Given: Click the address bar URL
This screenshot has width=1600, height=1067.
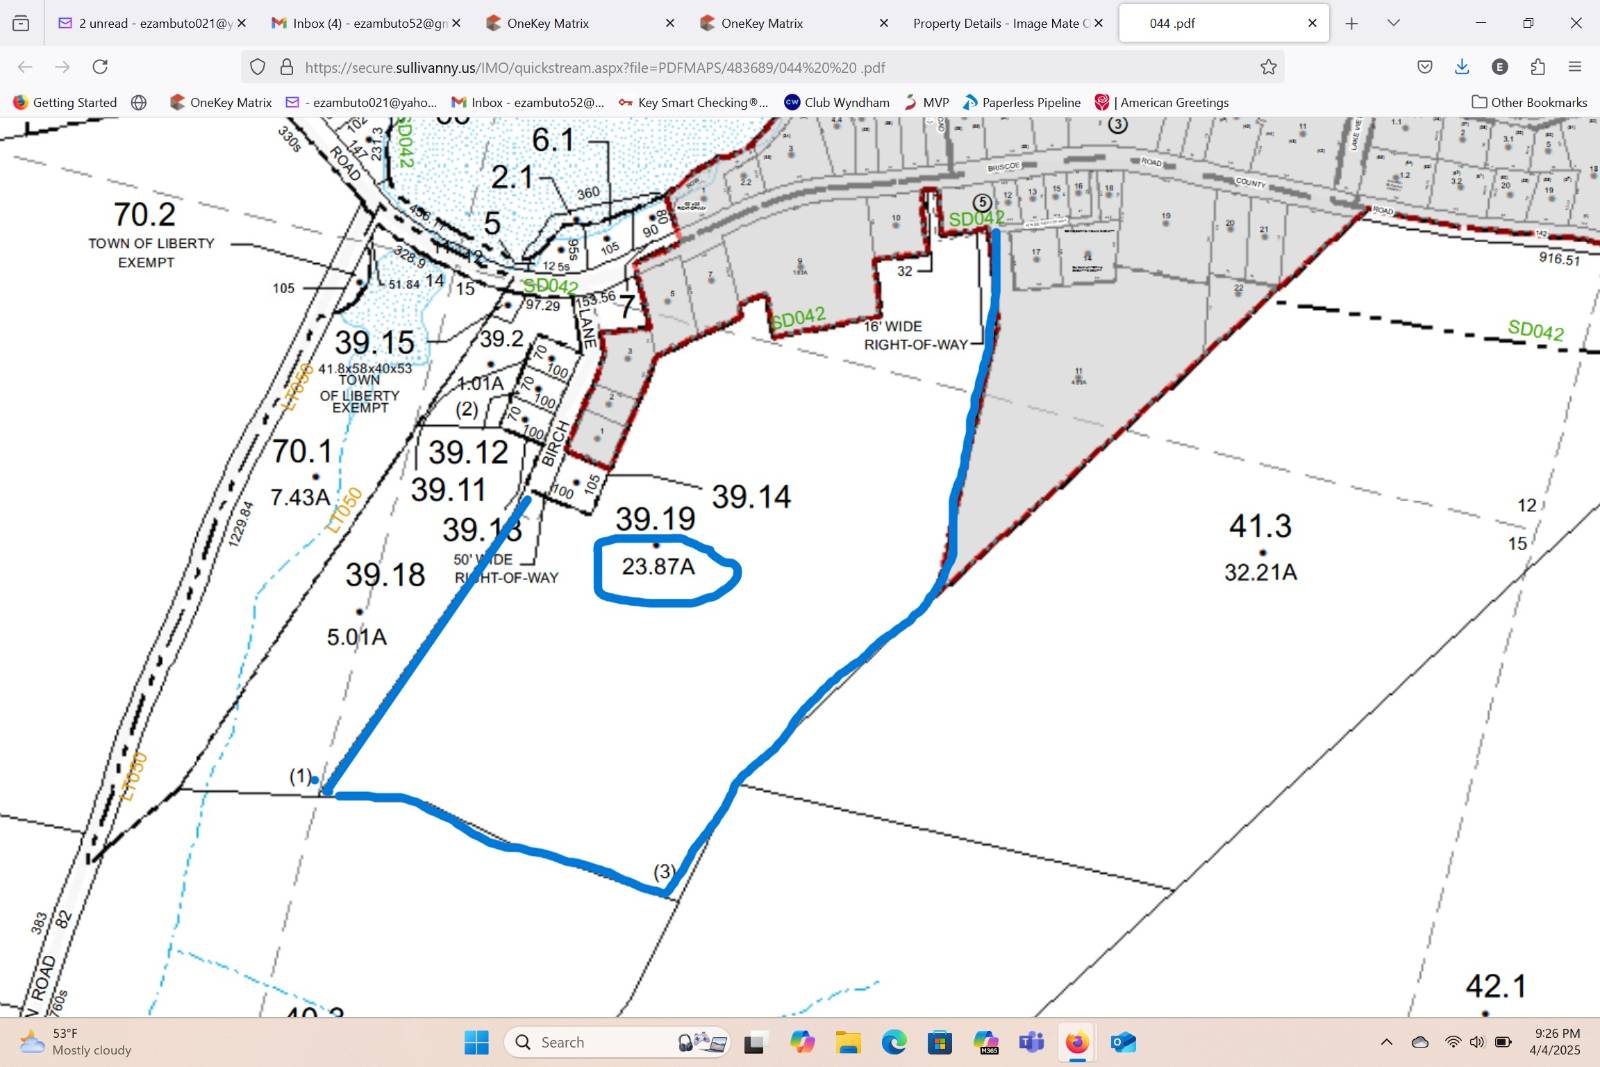Looking at the screenshot, I should point(700,67).
